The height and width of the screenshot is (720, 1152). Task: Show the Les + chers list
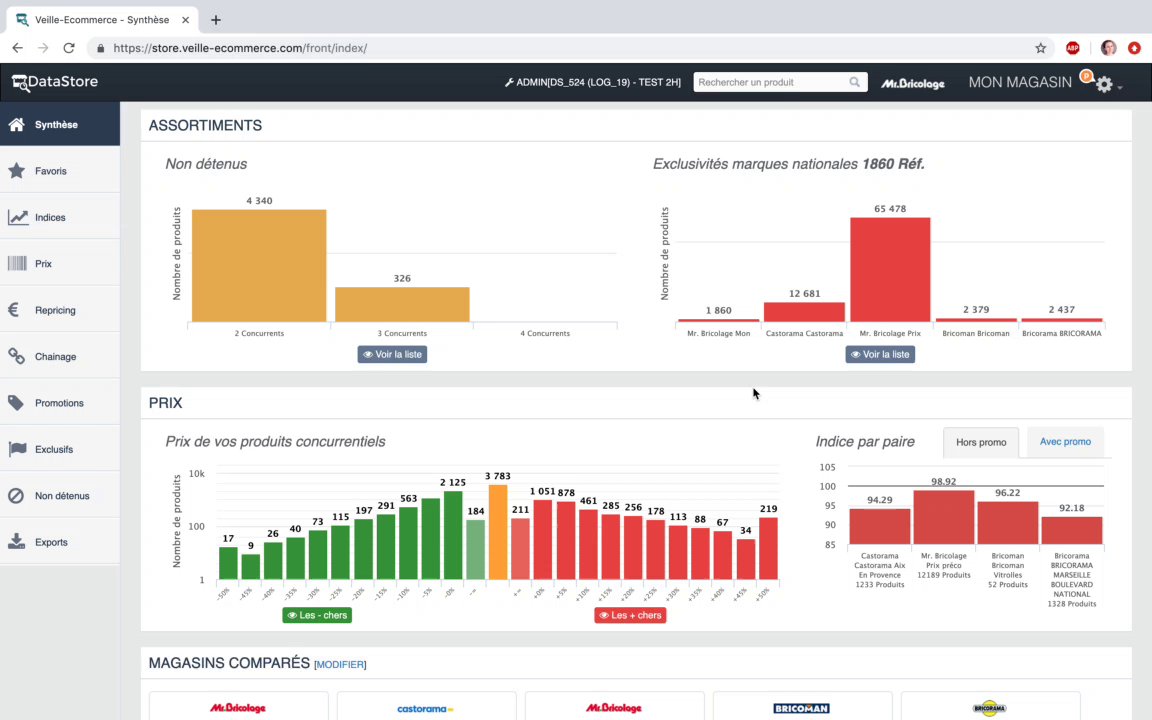point(630,615)
